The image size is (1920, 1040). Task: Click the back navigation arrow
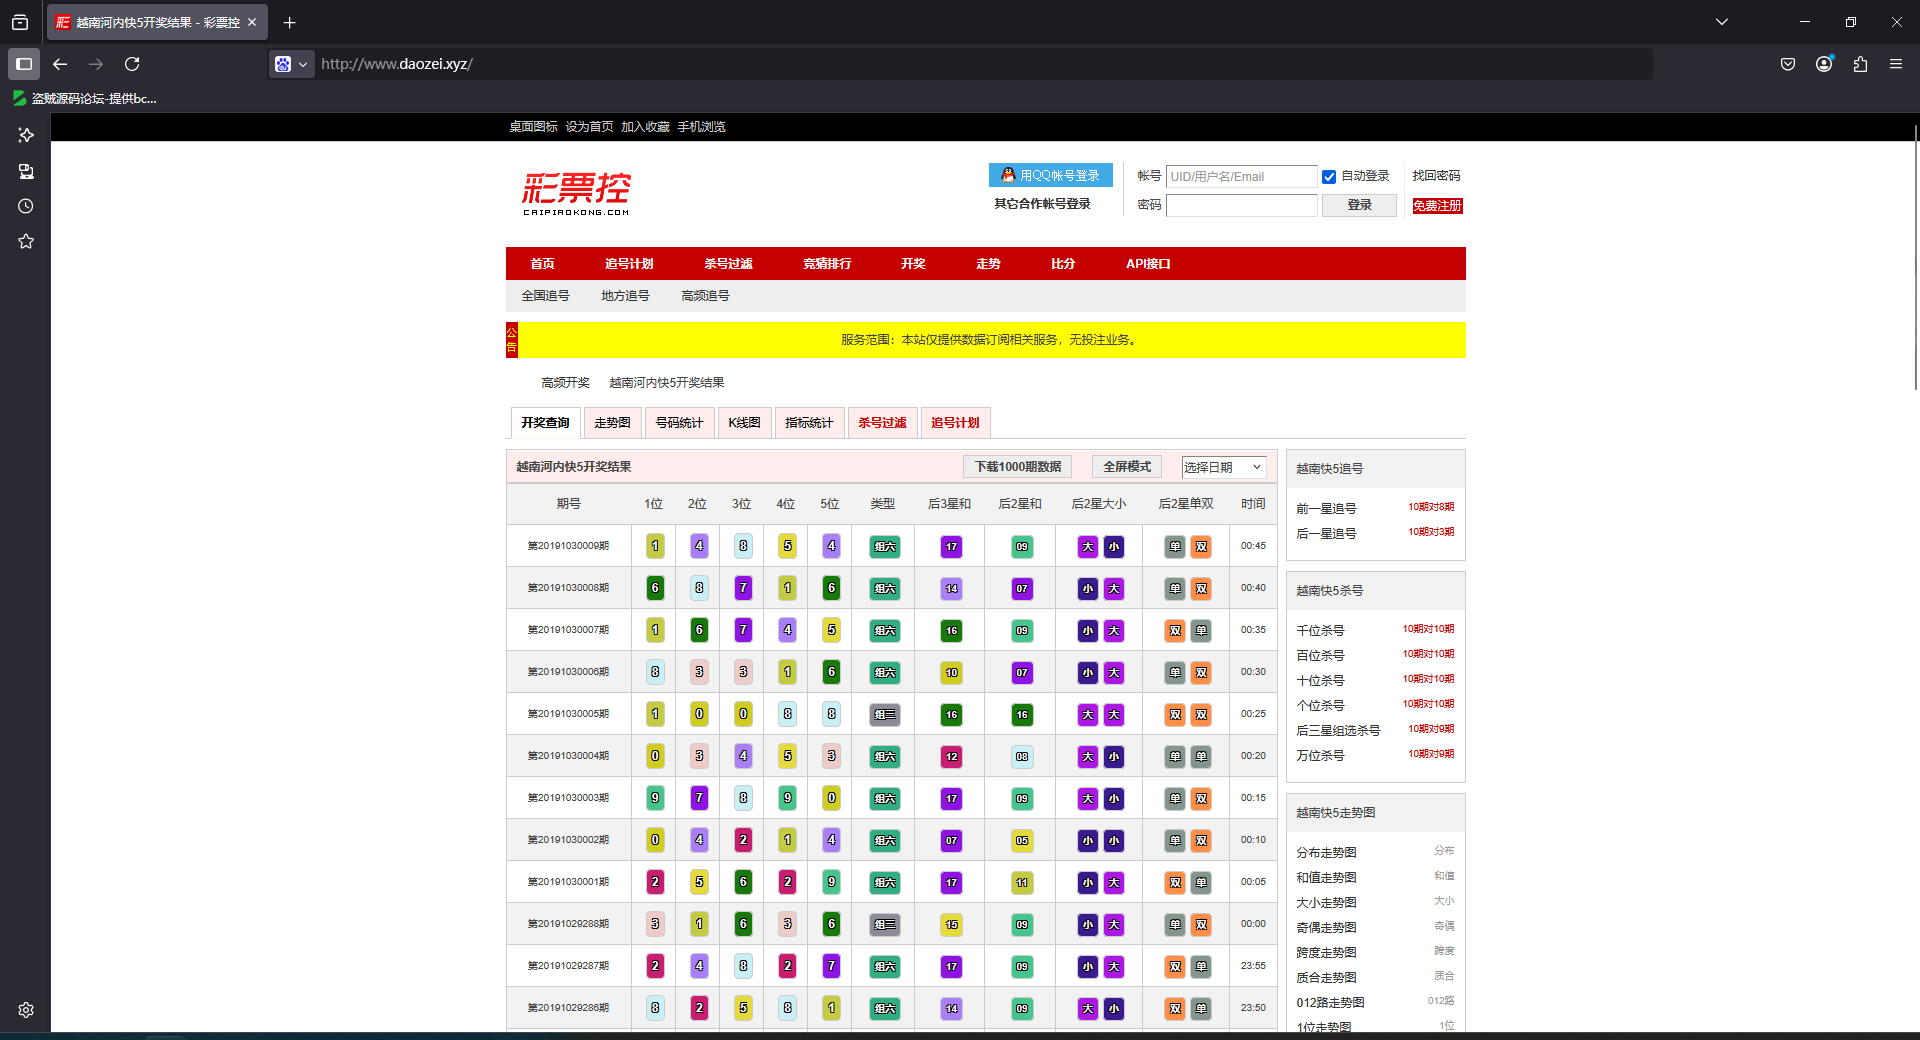[60, 64]
